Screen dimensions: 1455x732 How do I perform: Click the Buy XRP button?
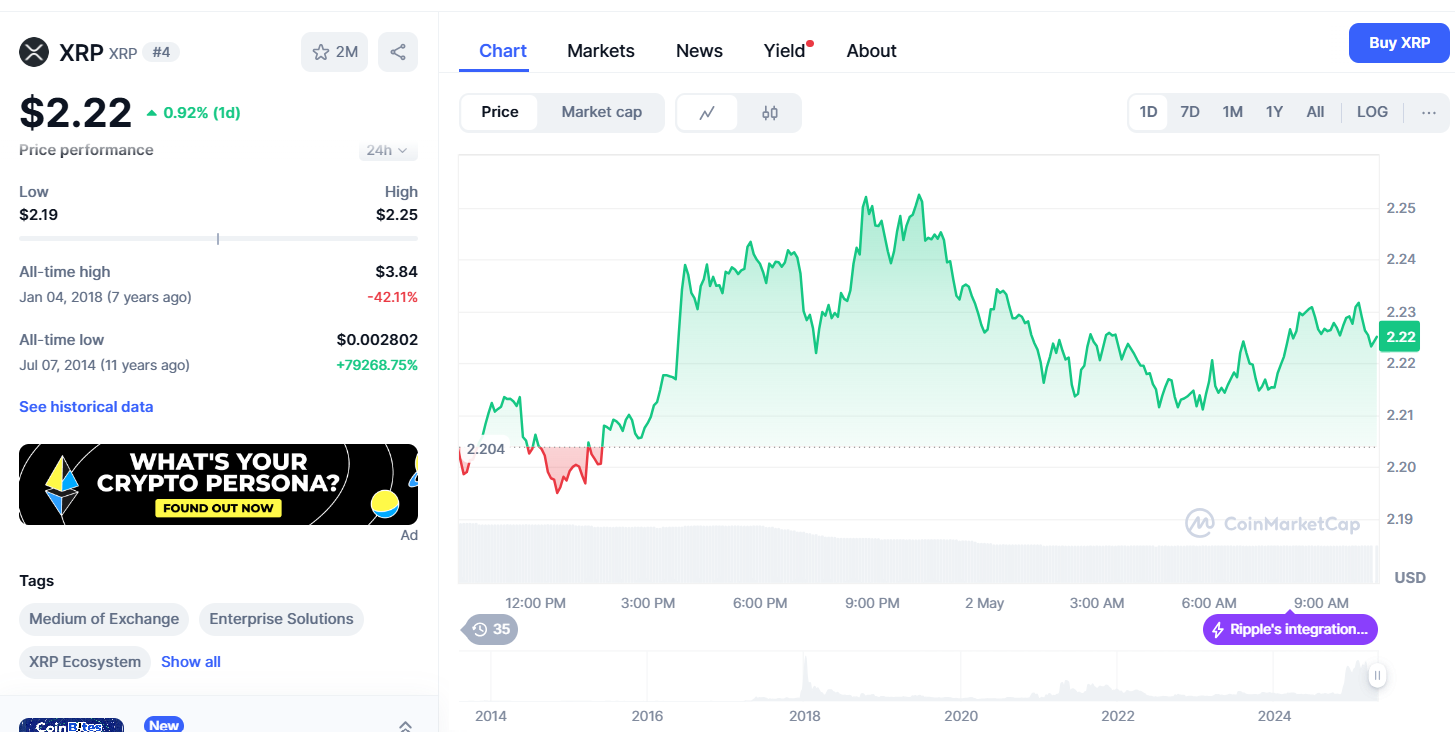pyautogui.click(x=1398, y=43)
